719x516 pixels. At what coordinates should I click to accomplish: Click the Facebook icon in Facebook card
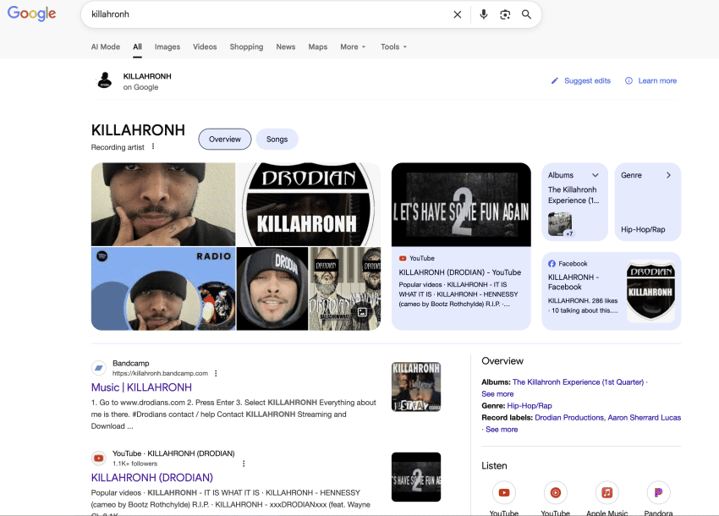tap(552, 264)
